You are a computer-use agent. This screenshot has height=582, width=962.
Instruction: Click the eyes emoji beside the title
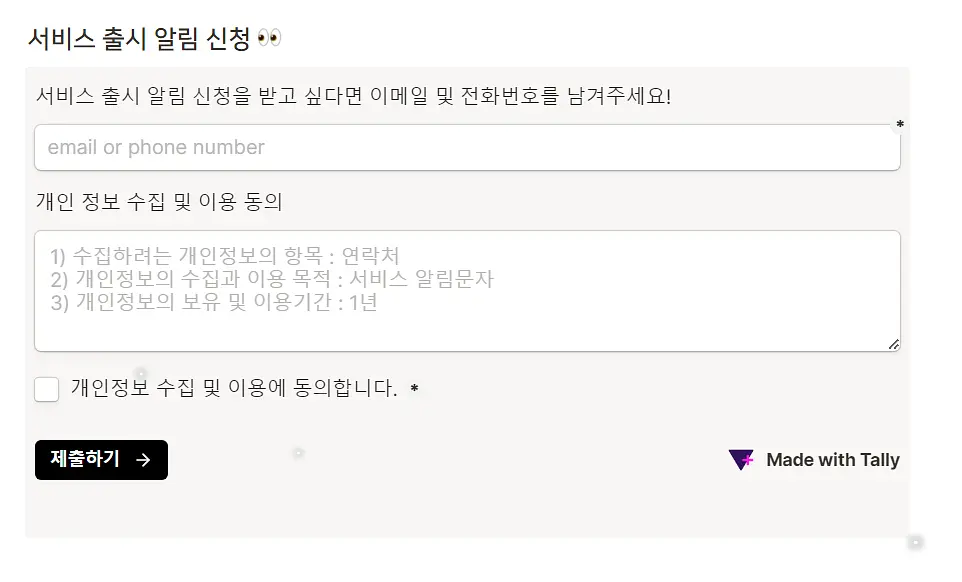coord(269,38)
